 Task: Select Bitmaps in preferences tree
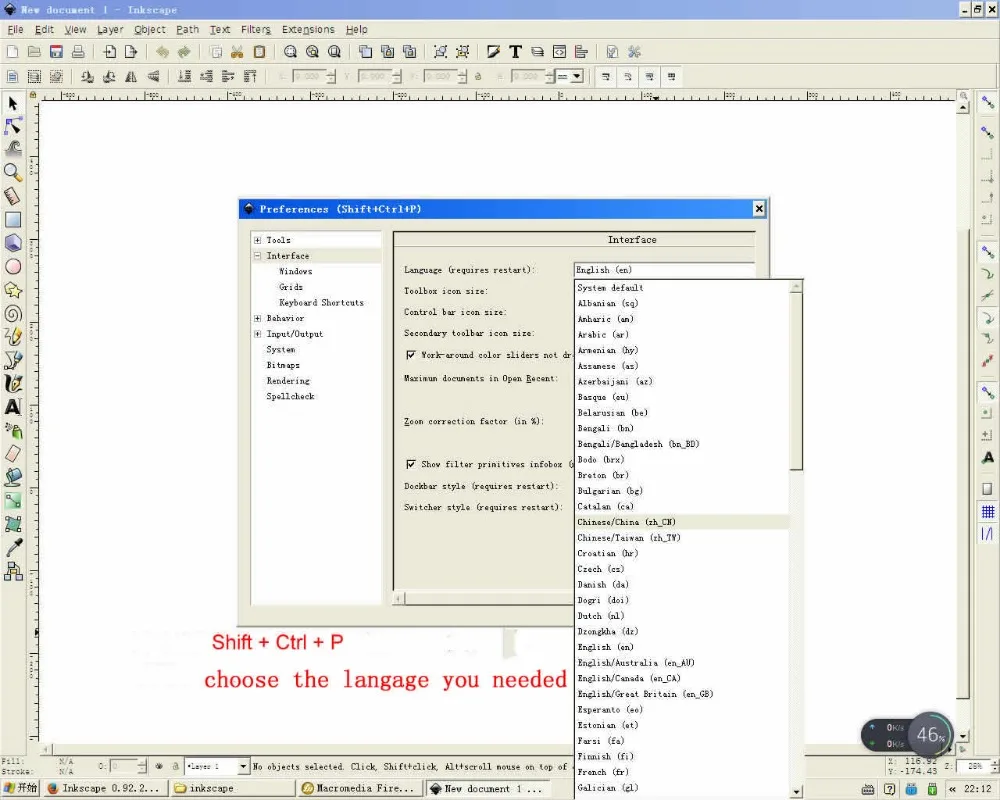coord(283,365)
